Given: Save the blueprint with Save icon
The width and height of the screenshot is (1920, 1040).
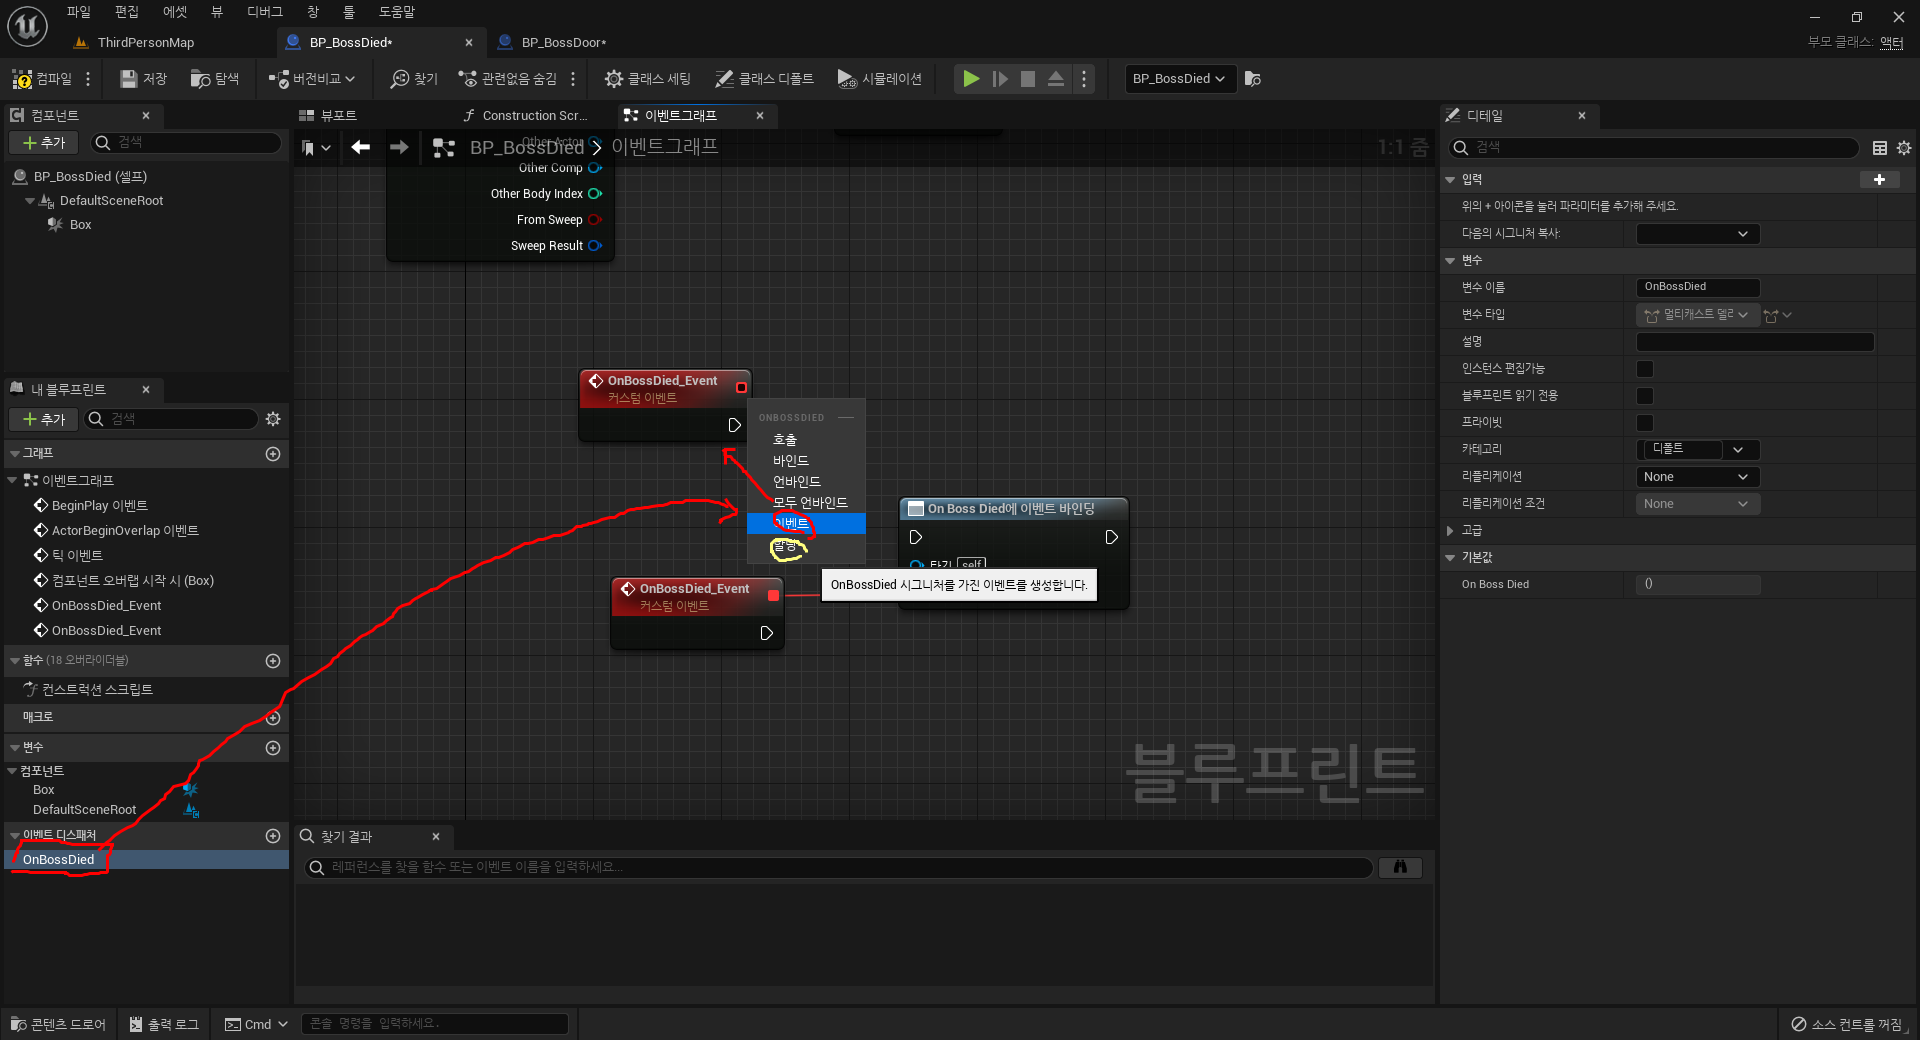Looking at the screenshot, I should coord(143,79).
